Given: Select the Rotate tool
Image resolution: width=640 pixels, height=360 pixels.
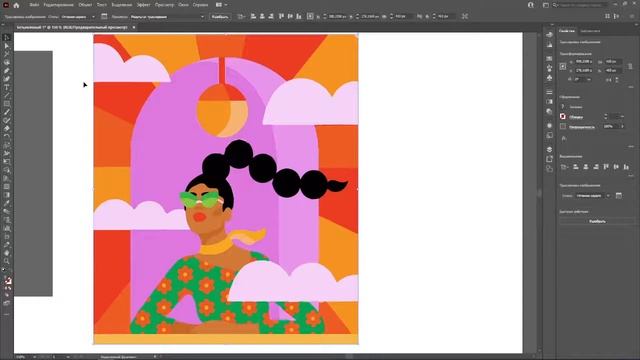Looking at the screenshot, I should [x=7, y=137].
